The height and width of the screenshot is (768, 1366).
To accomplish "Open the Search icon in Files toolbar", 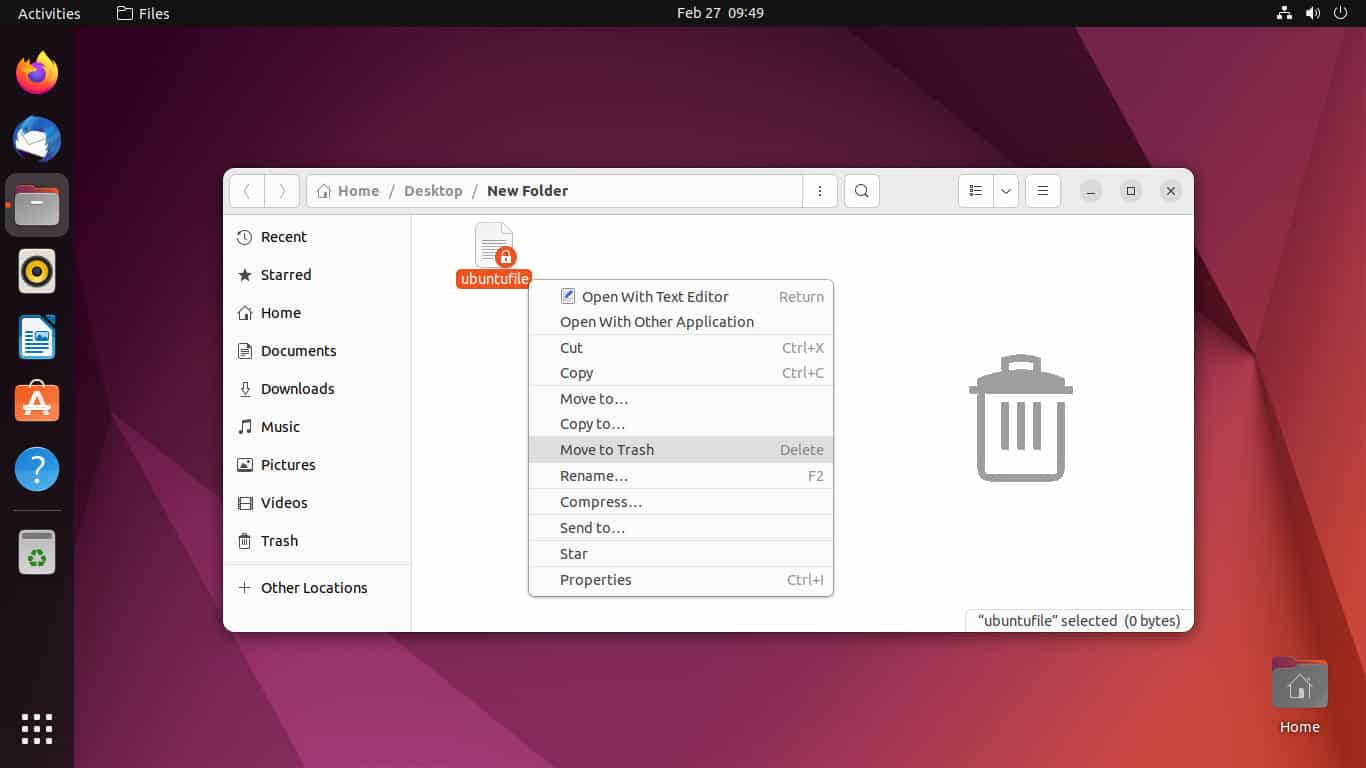I will [861, 190].
